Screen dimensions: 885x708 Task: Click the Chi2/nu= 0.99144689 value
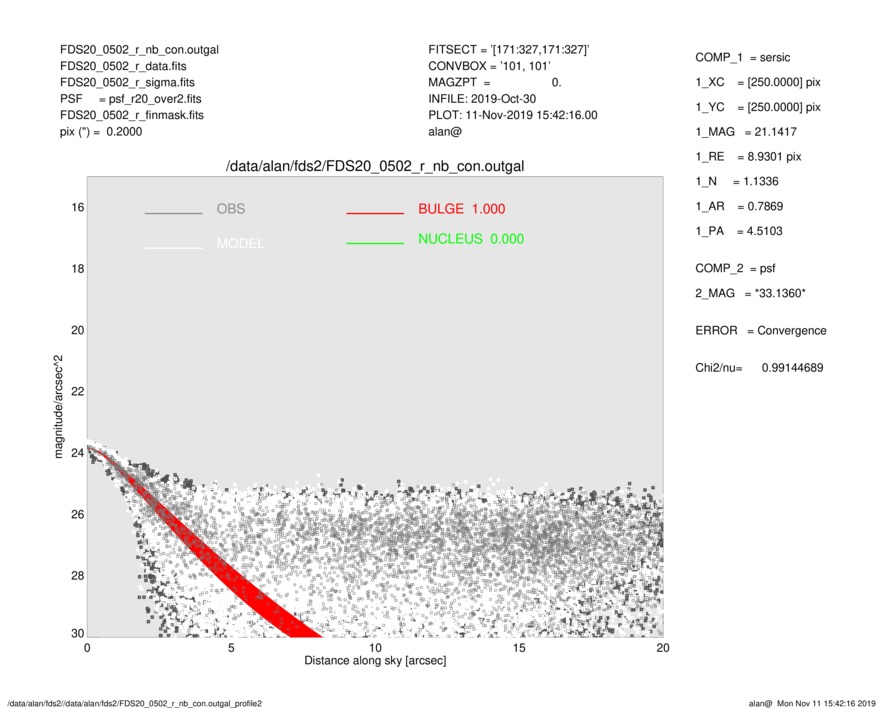[x=759, y=368]
